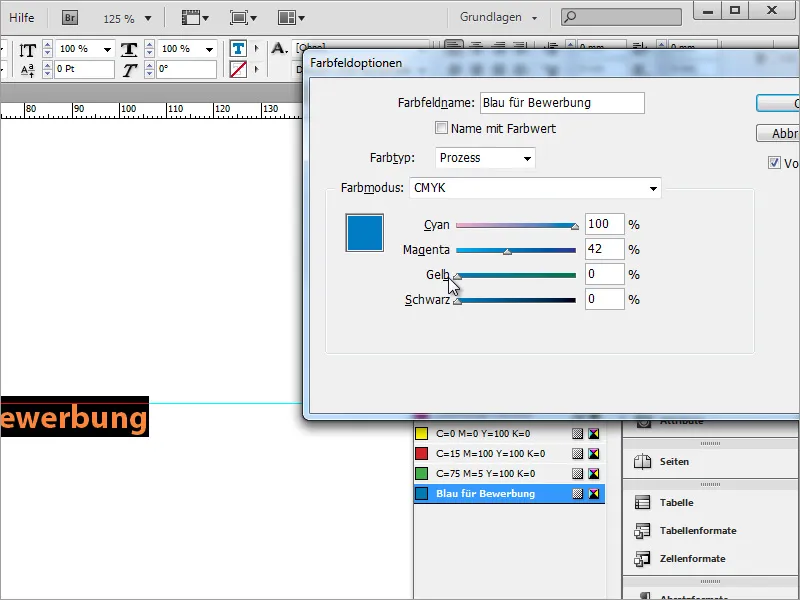Open horizontal scale 100 % dropdown arrow
This screenshot has width=800, height=600.
(x=209, y=49)
